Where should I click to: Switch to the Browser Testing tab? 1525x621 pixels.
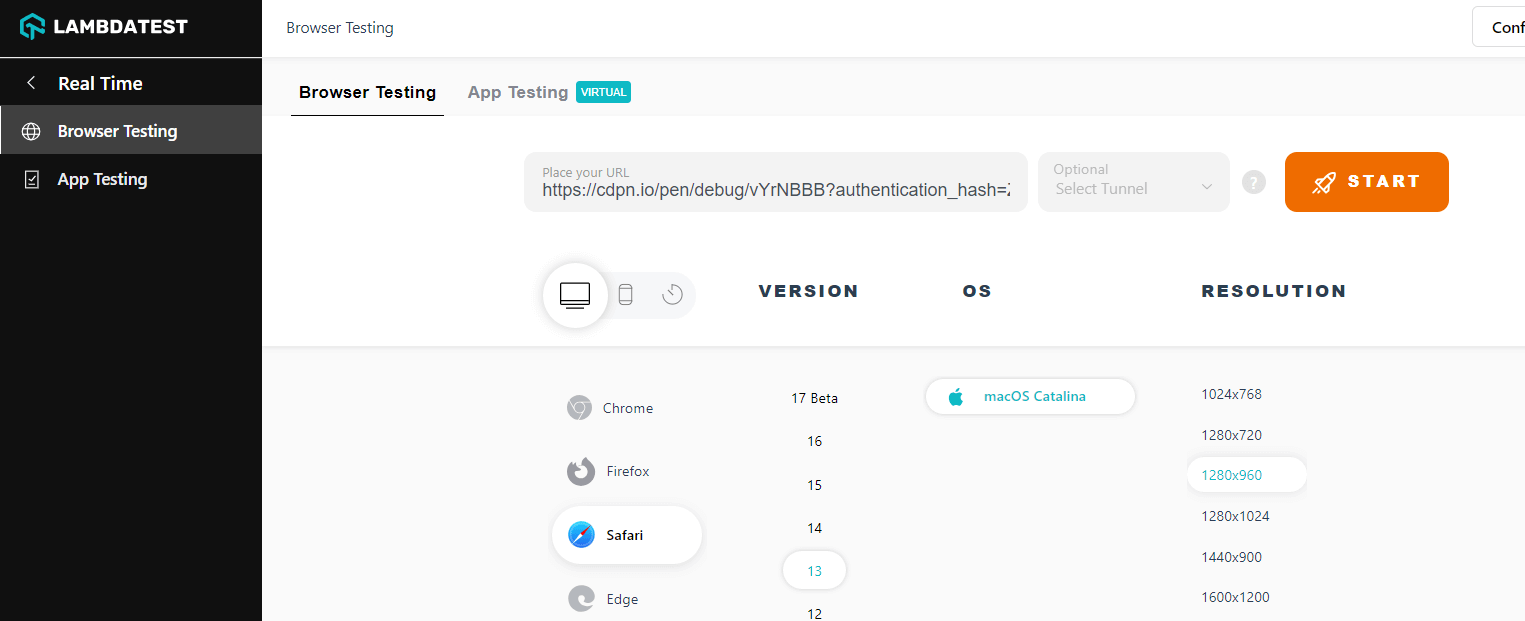point(367,92)
